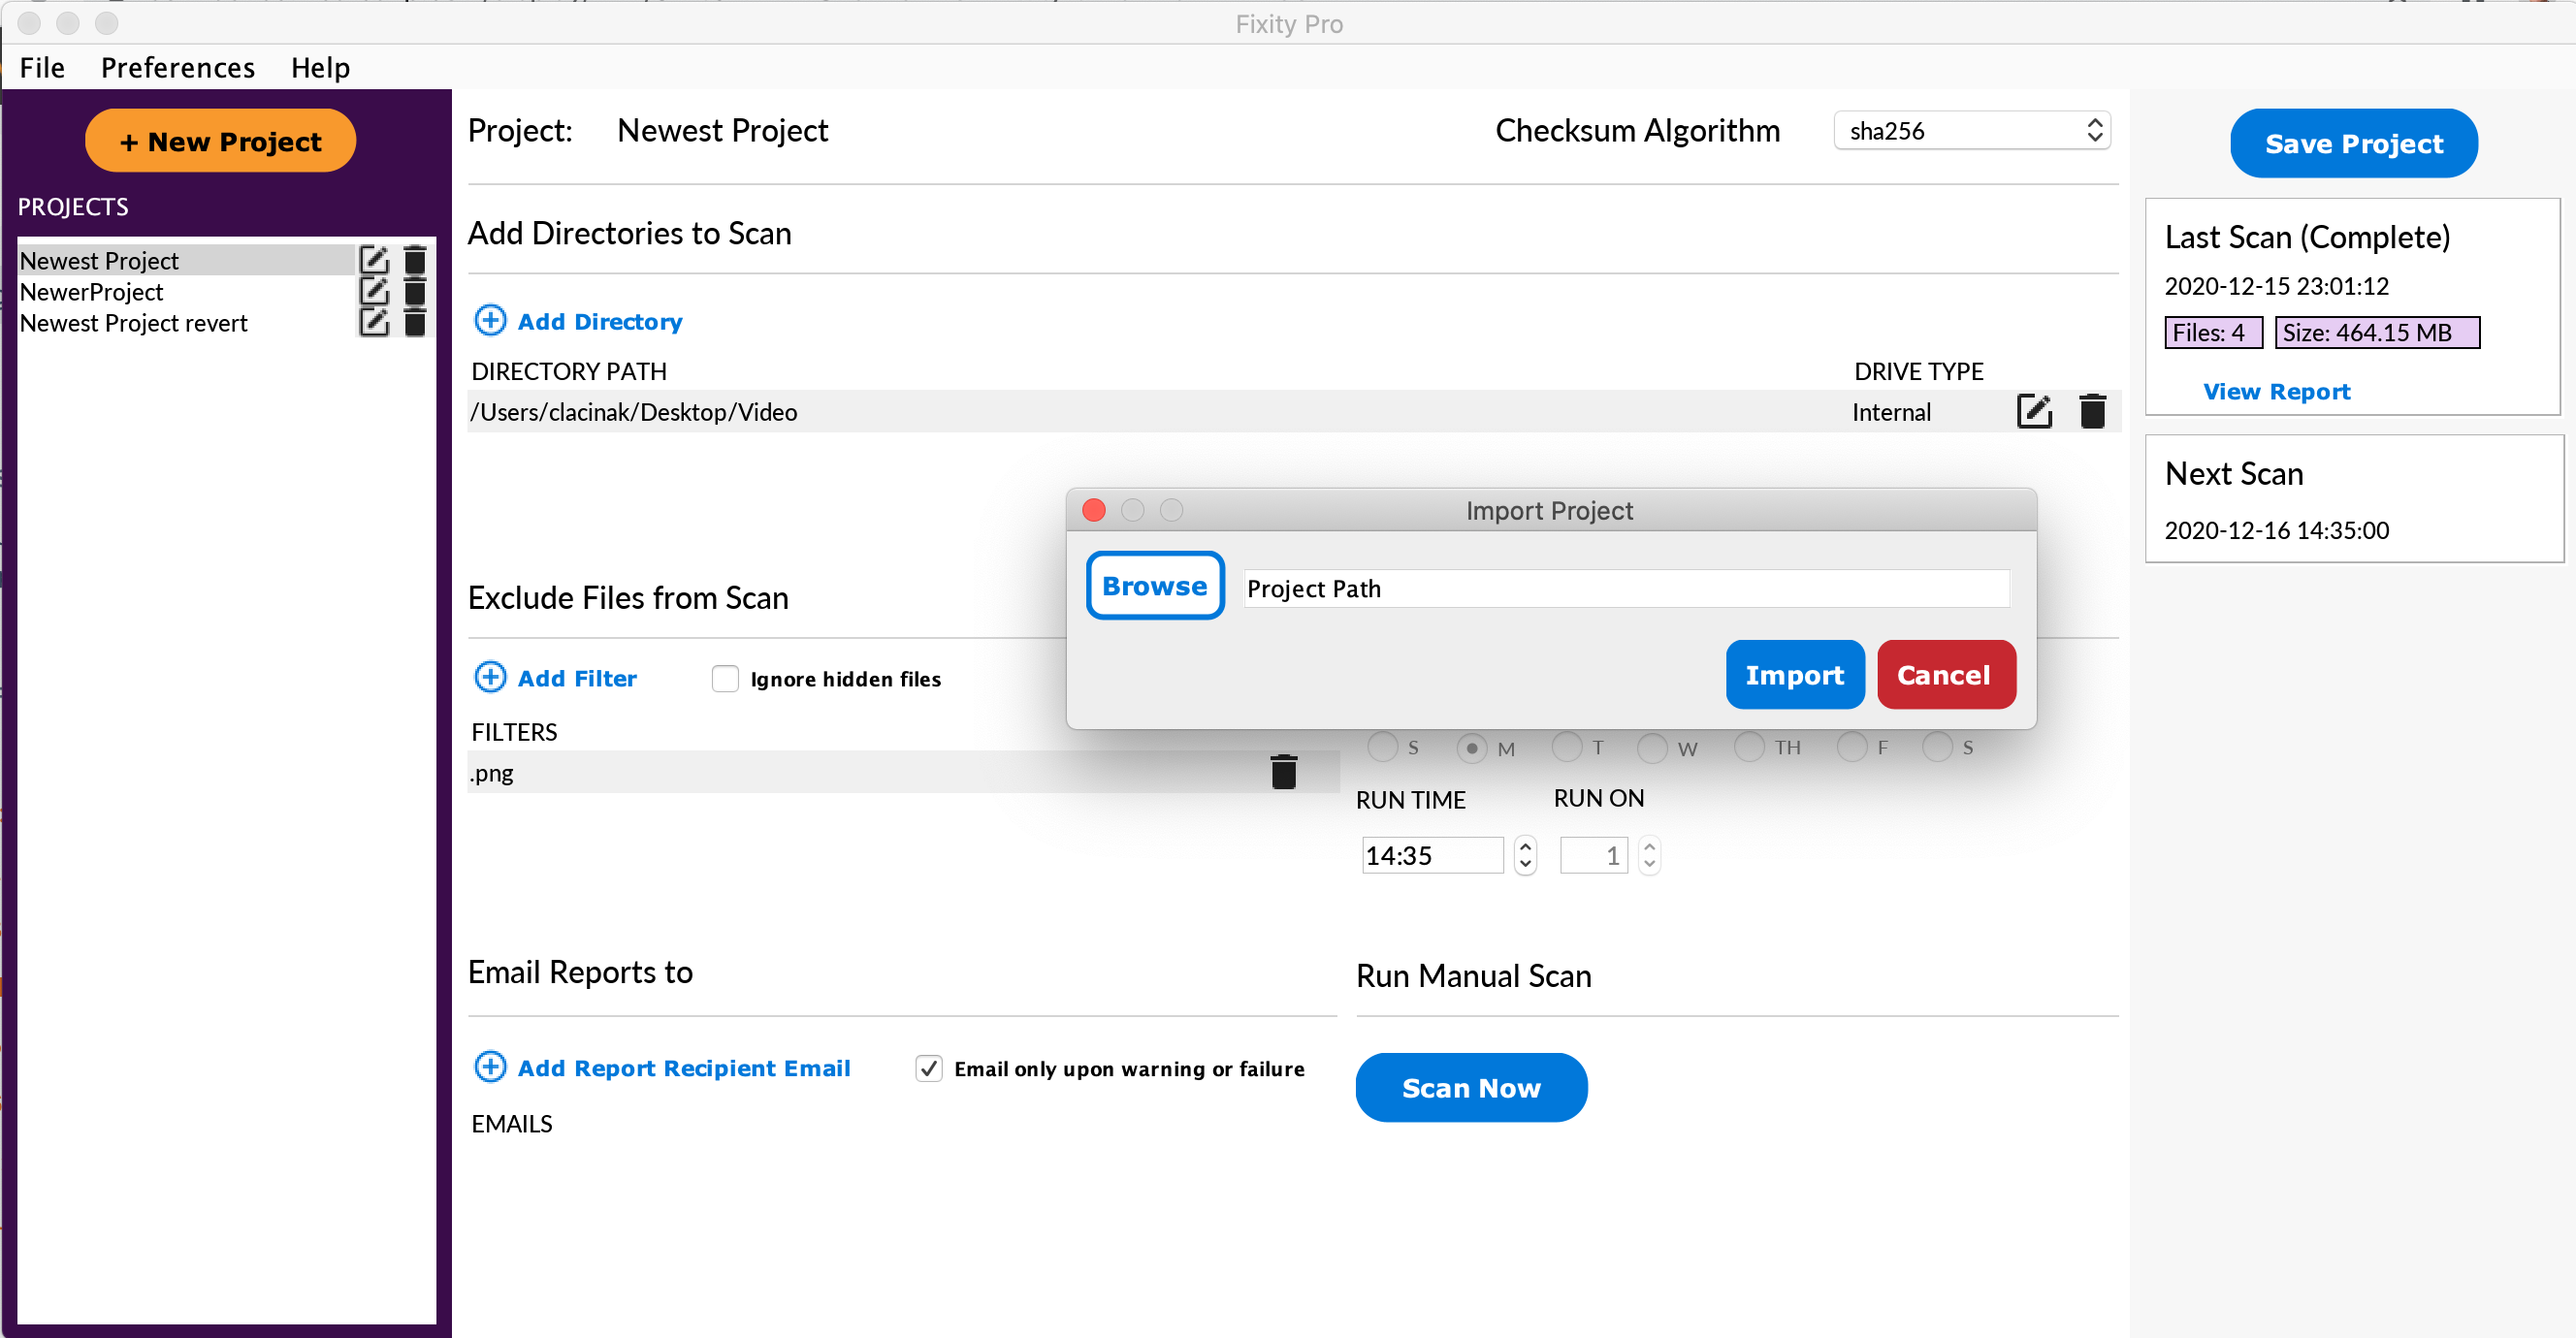Click the last scan time 2020-12-15 23:01:12

click(2276, 286)
